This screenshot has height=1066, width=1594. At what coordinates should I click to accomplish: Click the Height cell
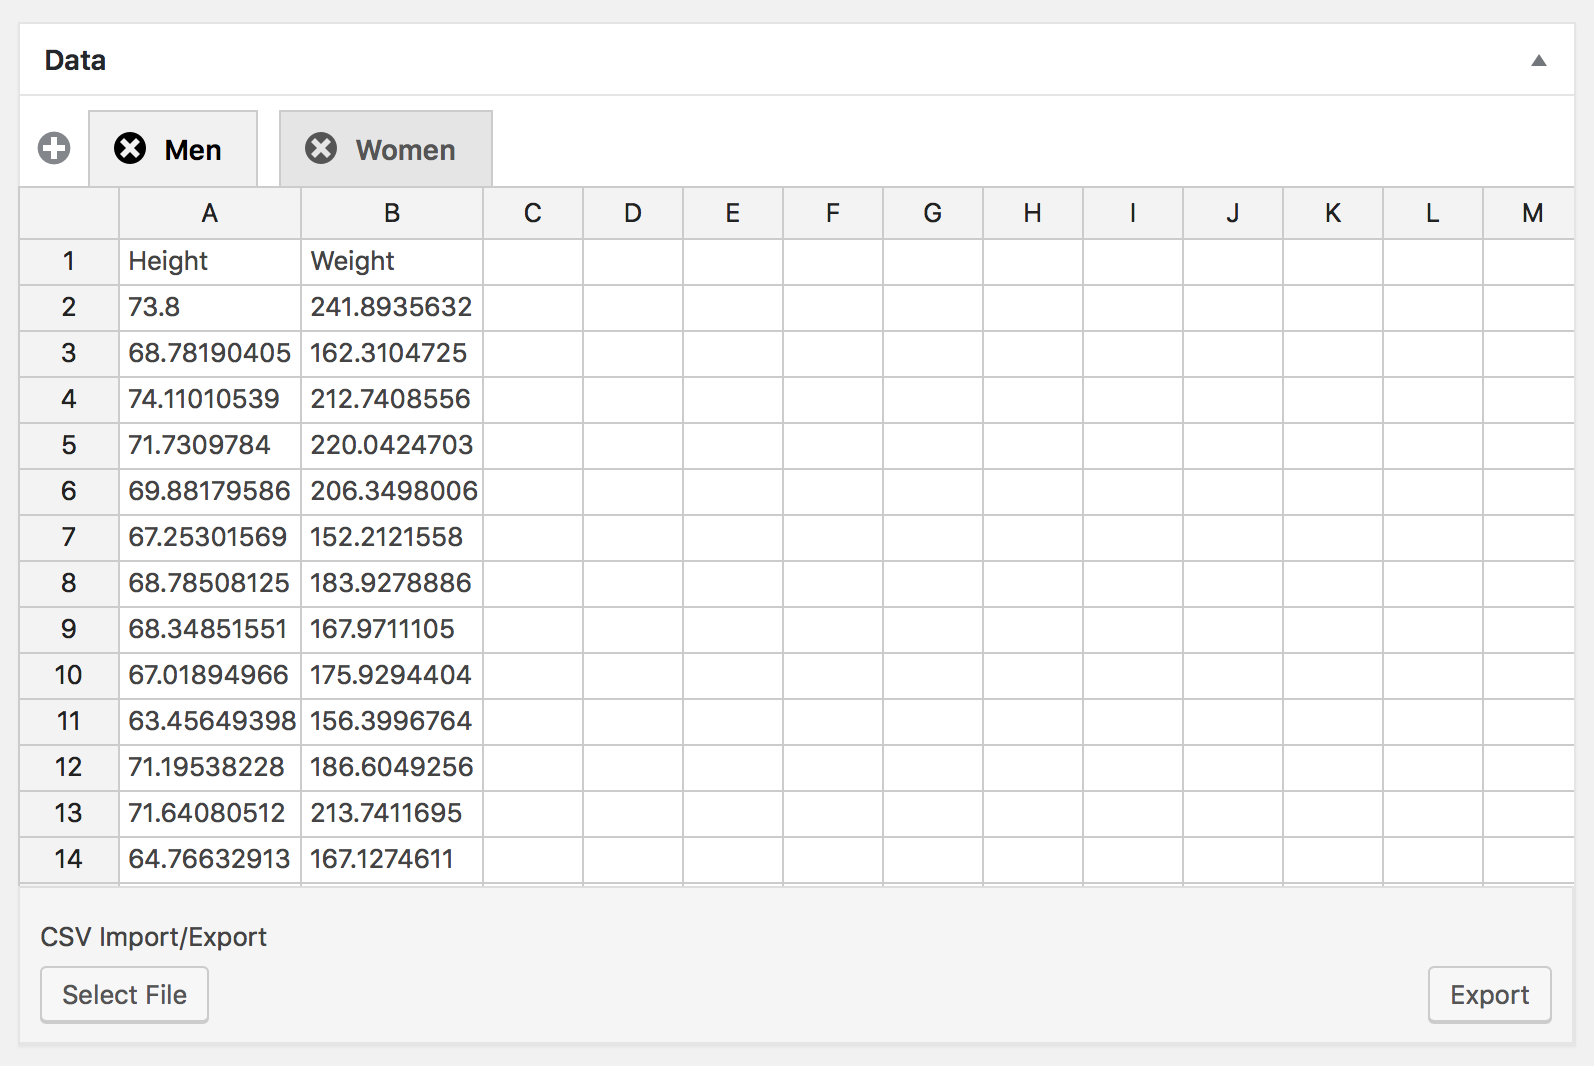pyautogui.click(x=210, y=262)
